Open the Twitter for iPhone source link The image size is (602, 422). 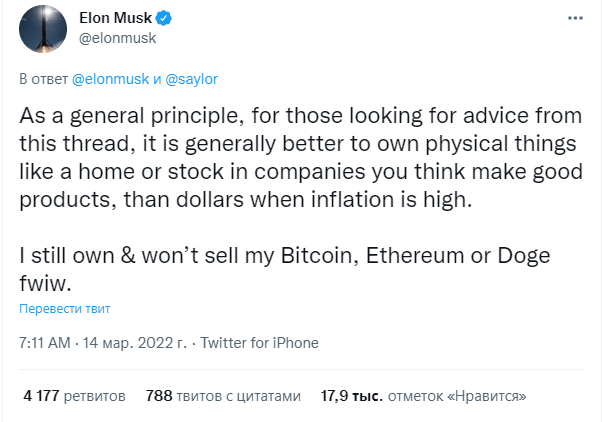pos(260,343)
